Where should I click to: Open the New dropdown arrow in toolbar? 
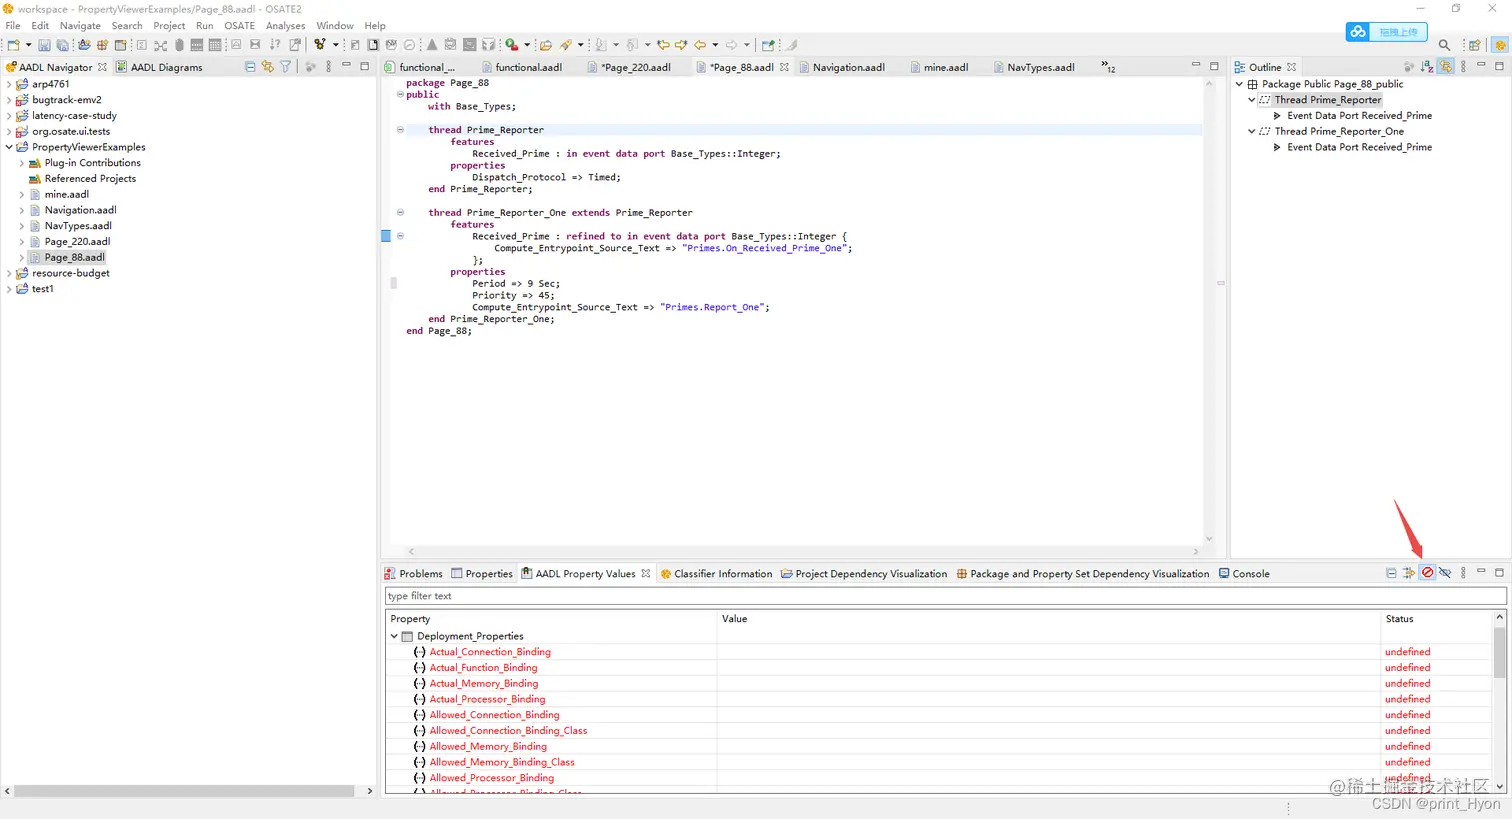coord(28,45)
